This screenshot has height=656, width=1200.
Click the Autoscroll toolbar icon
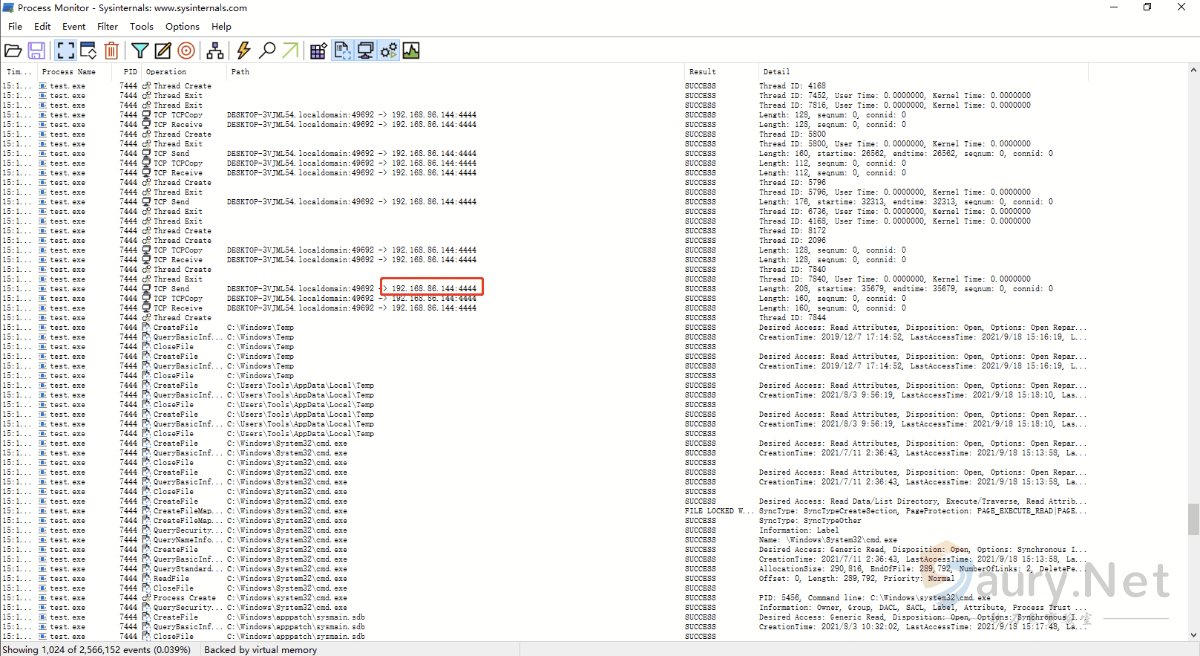tap(88, 50)
